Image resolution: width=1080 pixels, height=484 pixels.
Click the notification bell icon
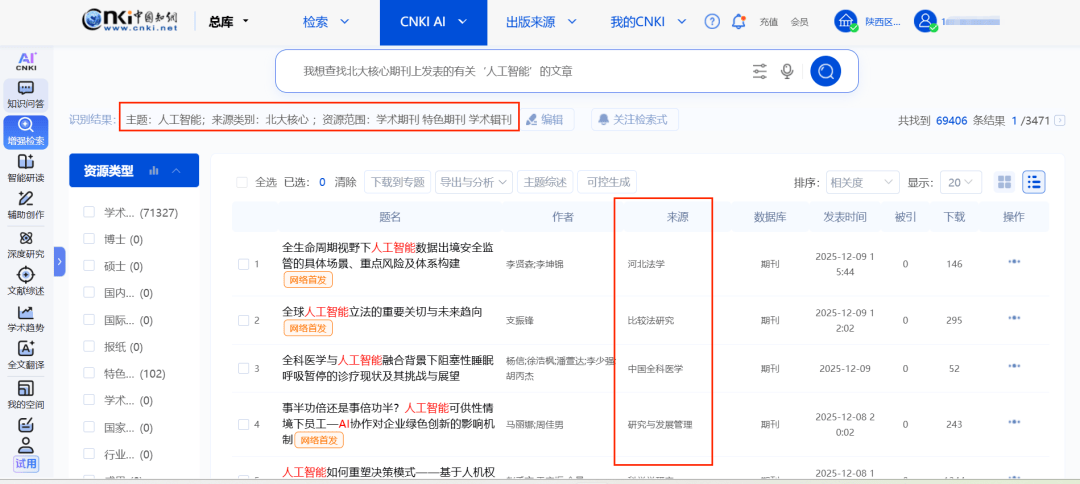tap(739, 21)
